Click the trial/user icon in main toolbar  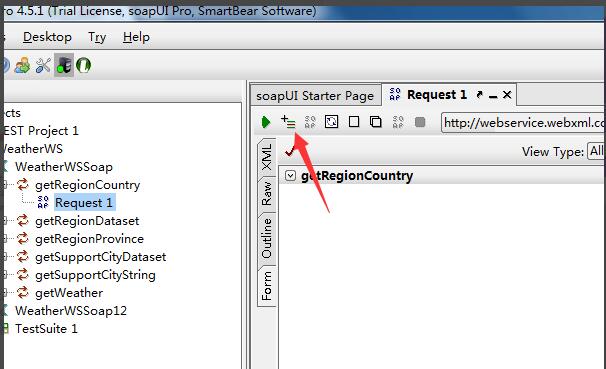22,65
